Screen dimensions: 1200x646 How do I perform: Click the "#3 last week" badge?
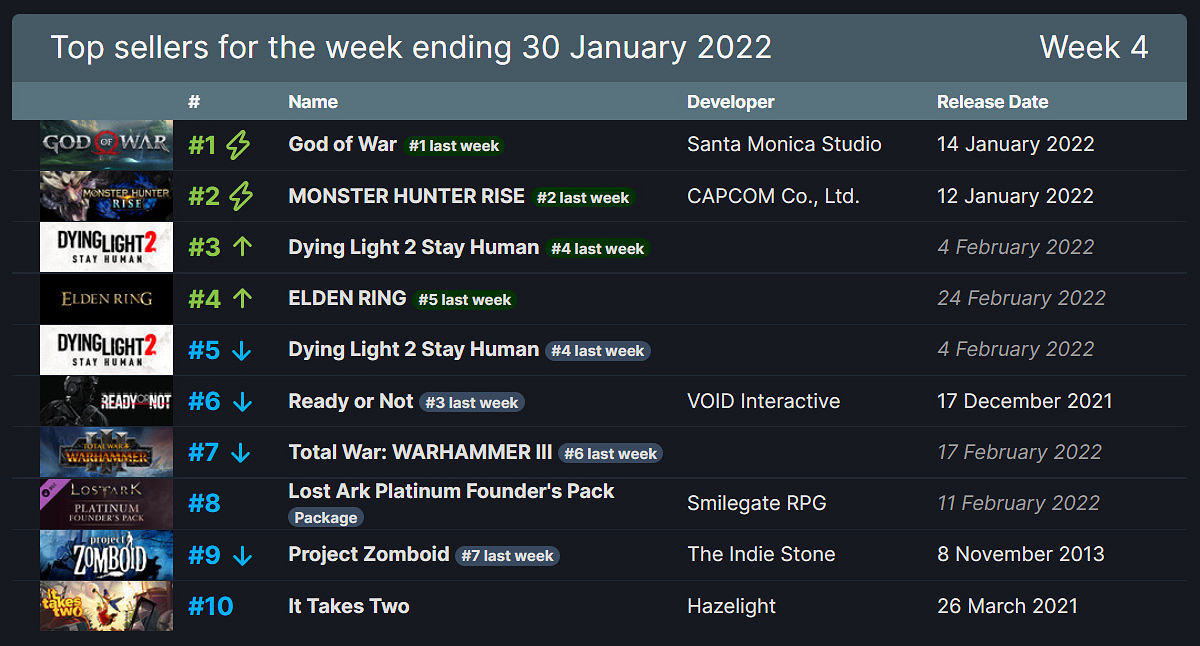tap(471, 403)
